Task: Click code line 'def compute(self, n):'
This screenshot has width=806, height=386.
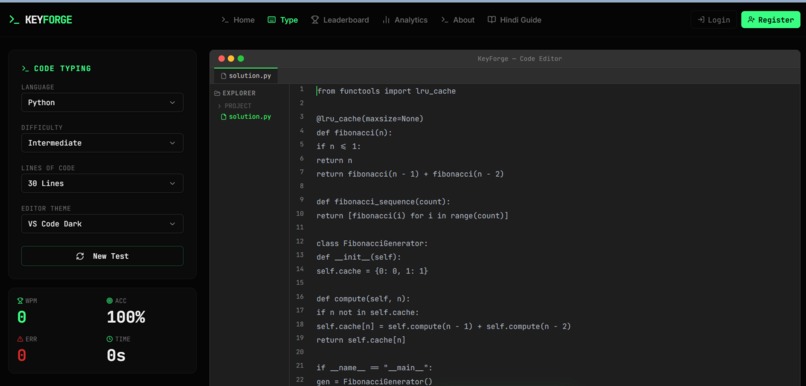Action: (363, 299)
